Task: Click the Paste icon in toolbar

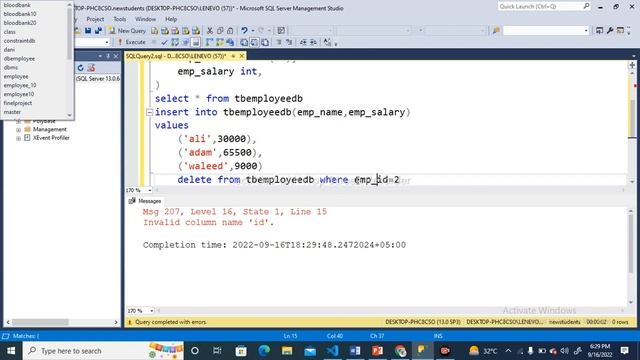Action: tap(230, 31)
